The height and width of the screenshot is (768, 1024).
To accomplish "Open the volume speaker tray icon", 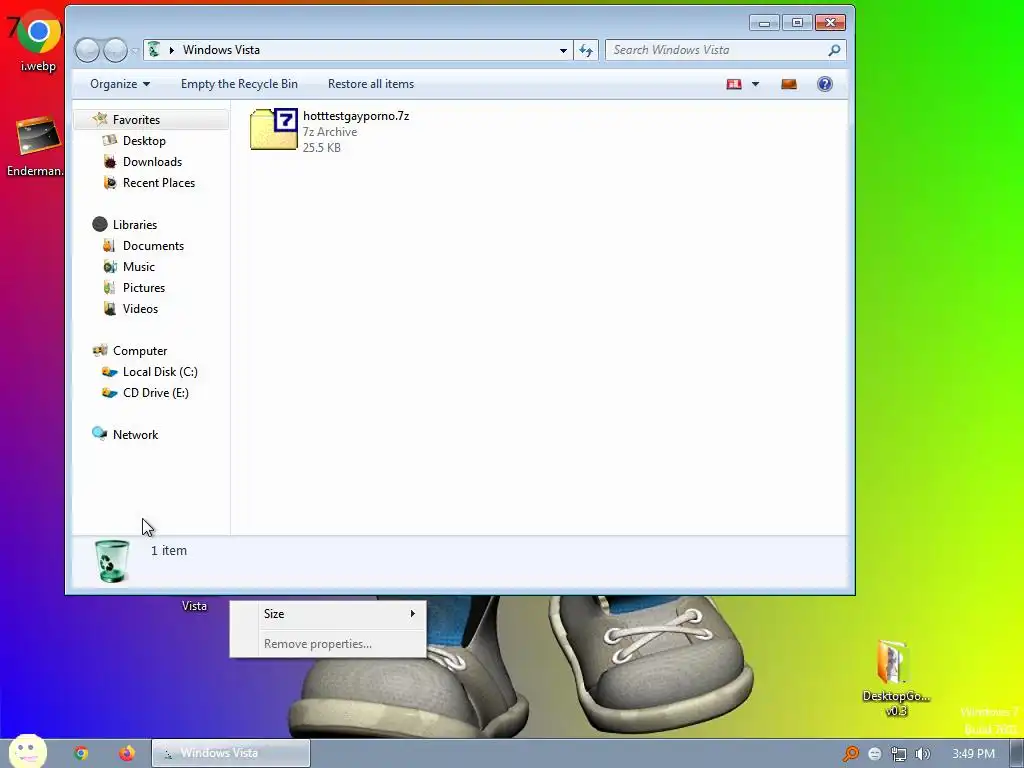I will click(x=923, y=754).
